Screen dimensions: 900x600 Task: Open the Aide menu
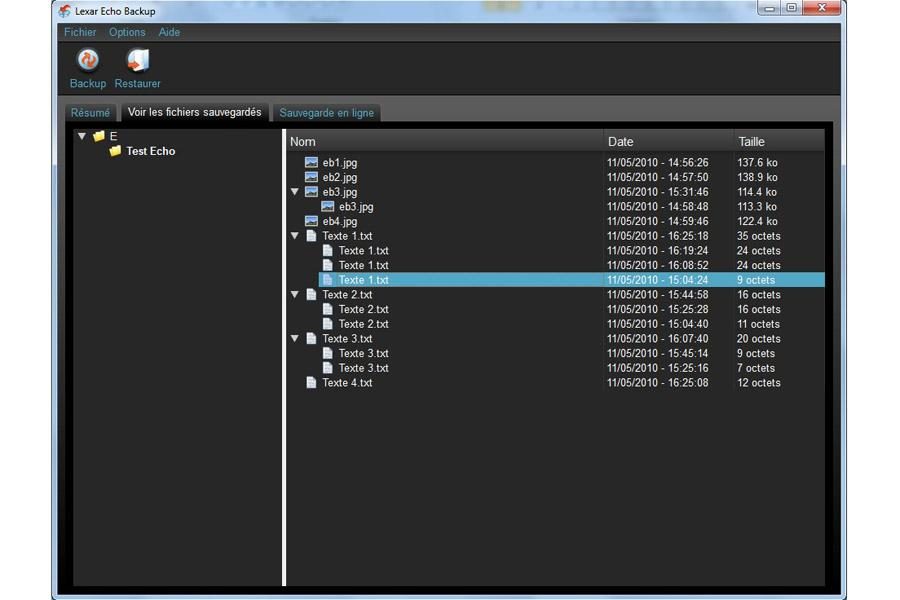pos(169,32)
